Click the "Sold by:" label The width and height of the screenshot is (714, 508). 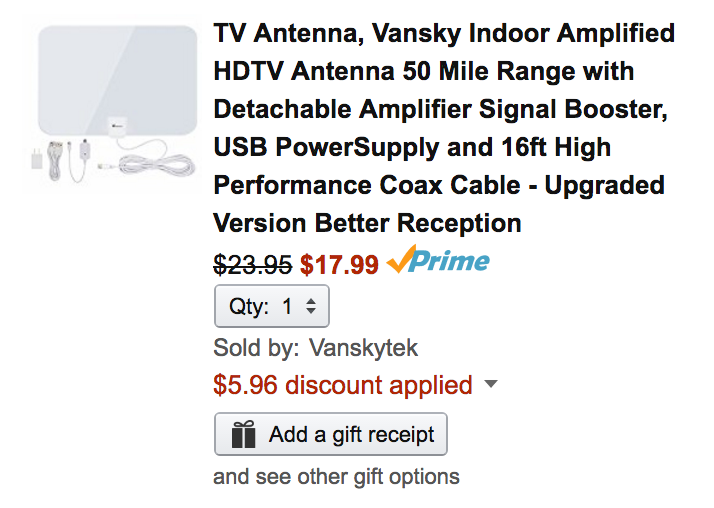click(256, 348)
